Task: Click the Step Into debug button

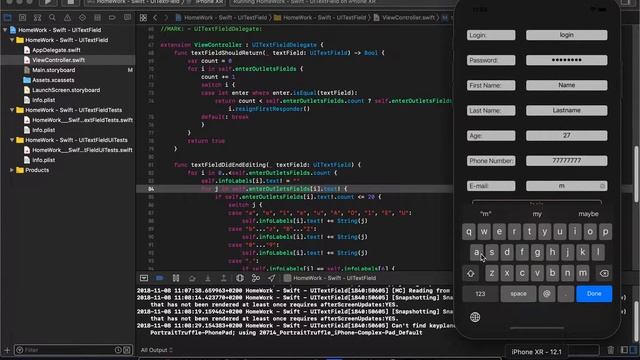Action: point(208,278)
